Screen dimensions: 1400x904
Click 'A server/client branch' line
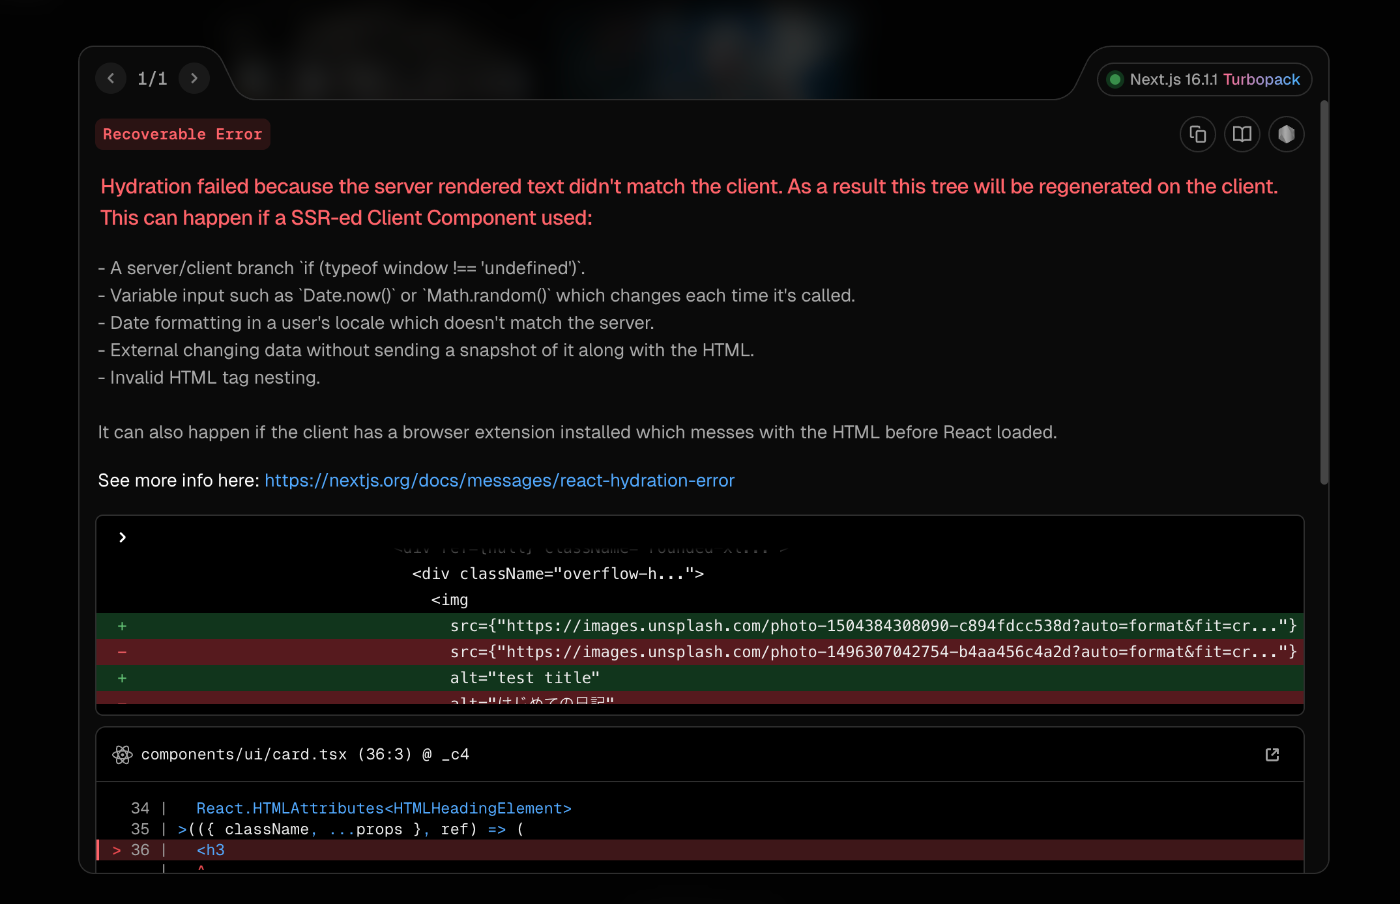point(342,268)
